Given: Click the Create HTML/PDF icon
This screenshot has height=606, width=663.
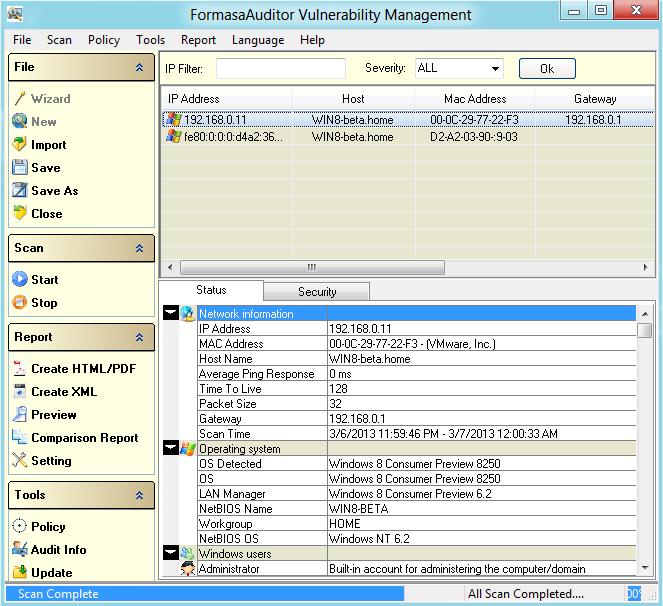Looking at the screenshot, I should [x=19, y=368].
